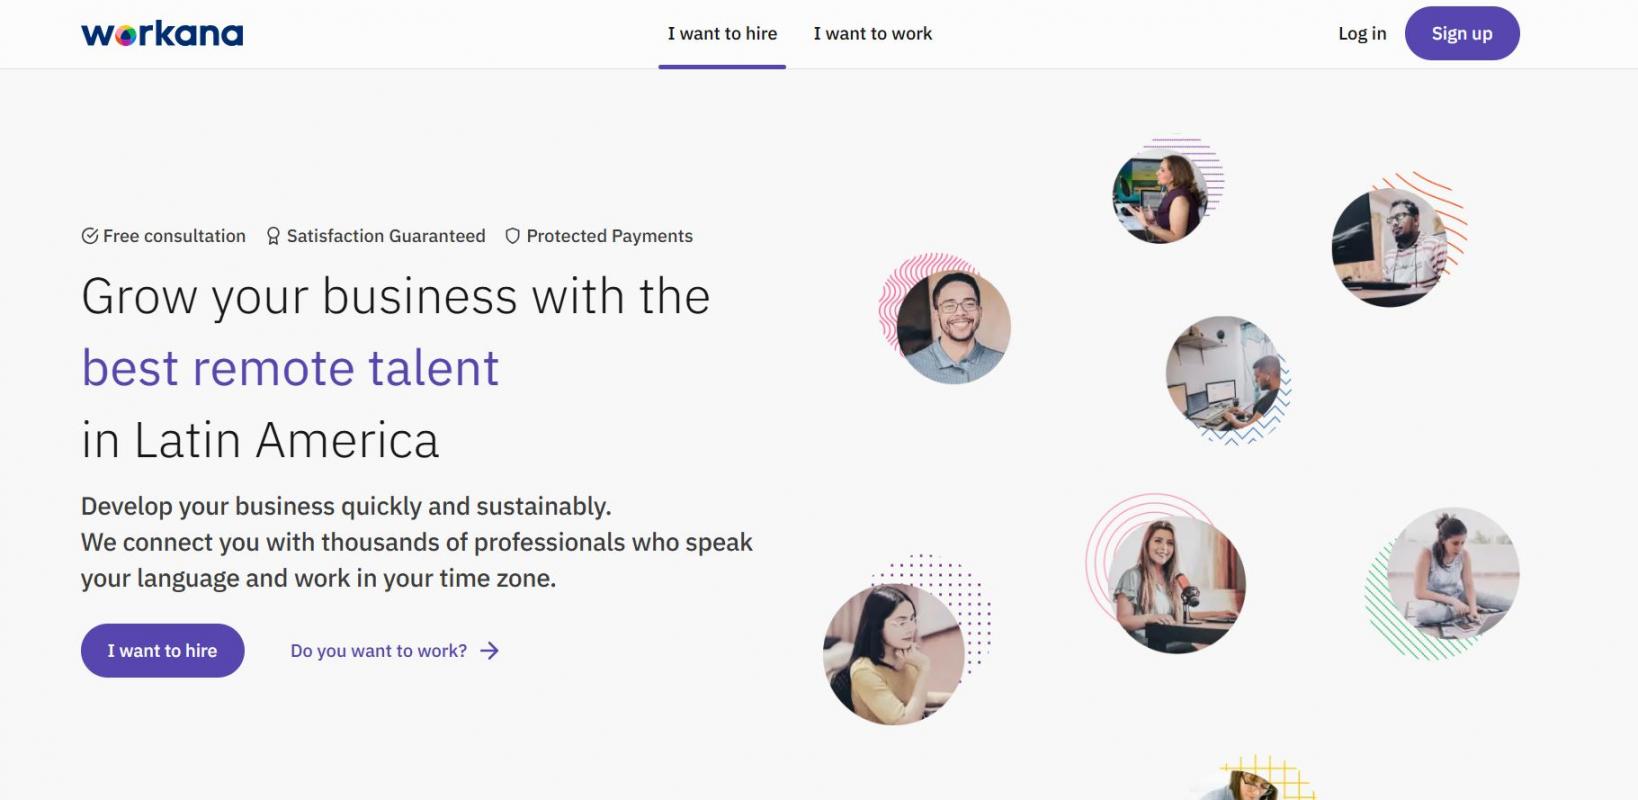Click the Satisfaction Guaranteed text label
This screenshot has height=800, width=1638.
point(386,236)
